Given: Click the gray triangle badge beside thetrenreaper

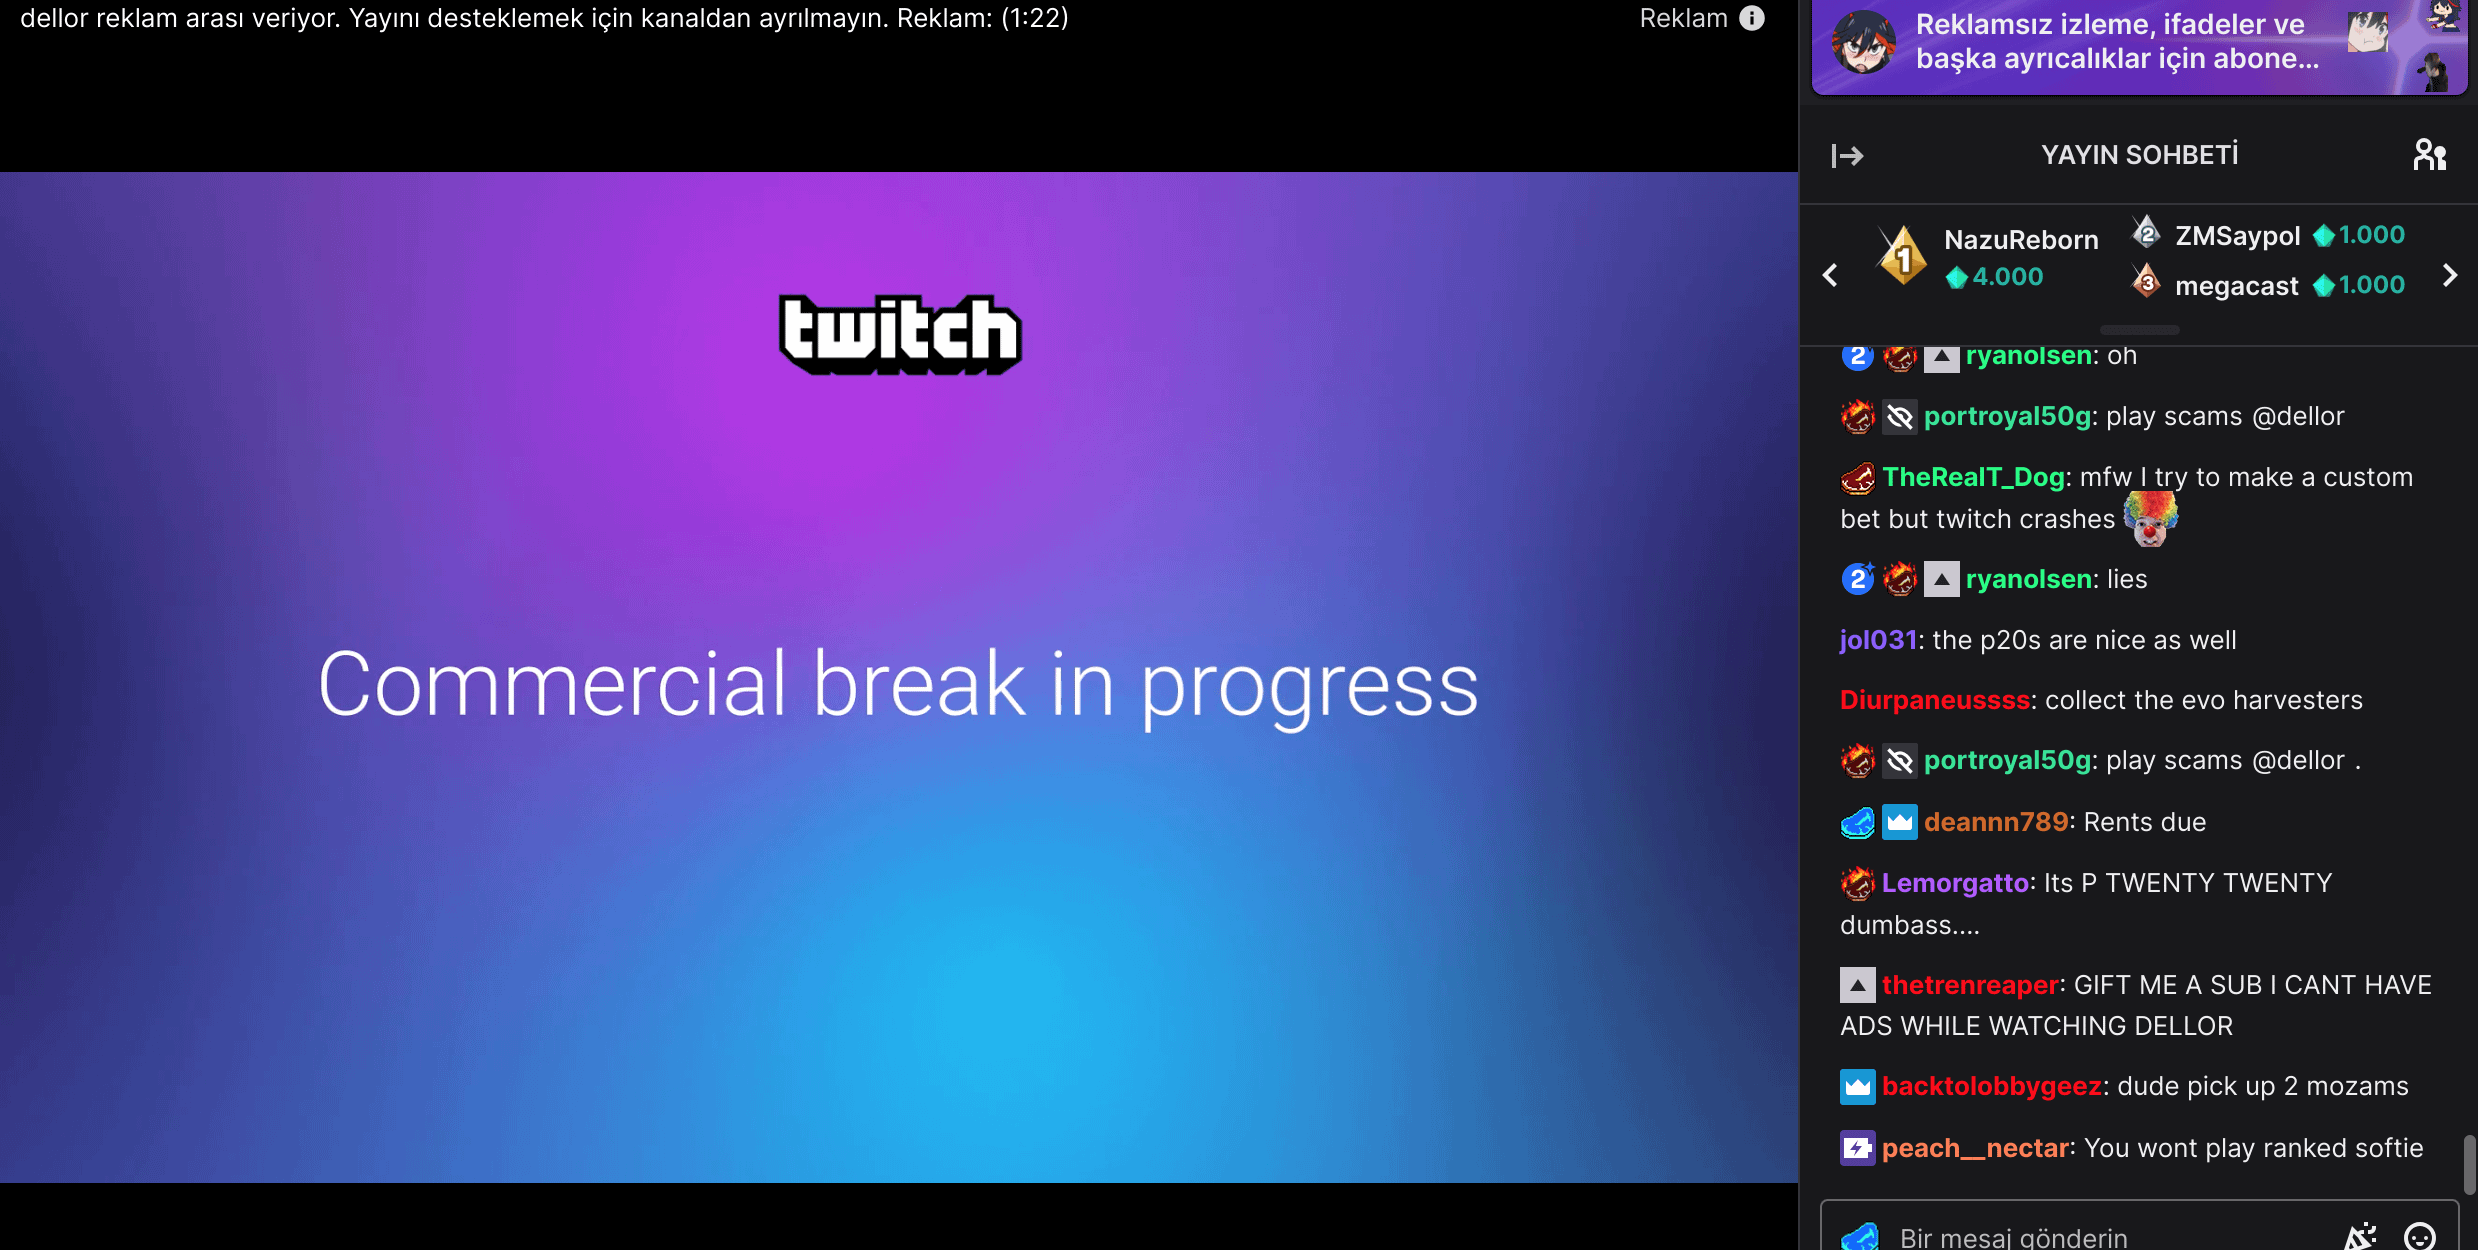Looking at the screenshot, I should (1858, 985).
